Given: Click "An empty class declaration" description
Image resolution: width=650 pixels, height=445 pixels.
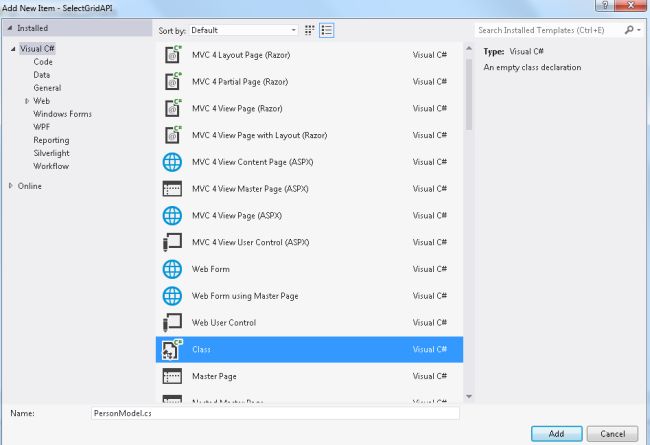Looking at the screenshot, I should (532, 67).
